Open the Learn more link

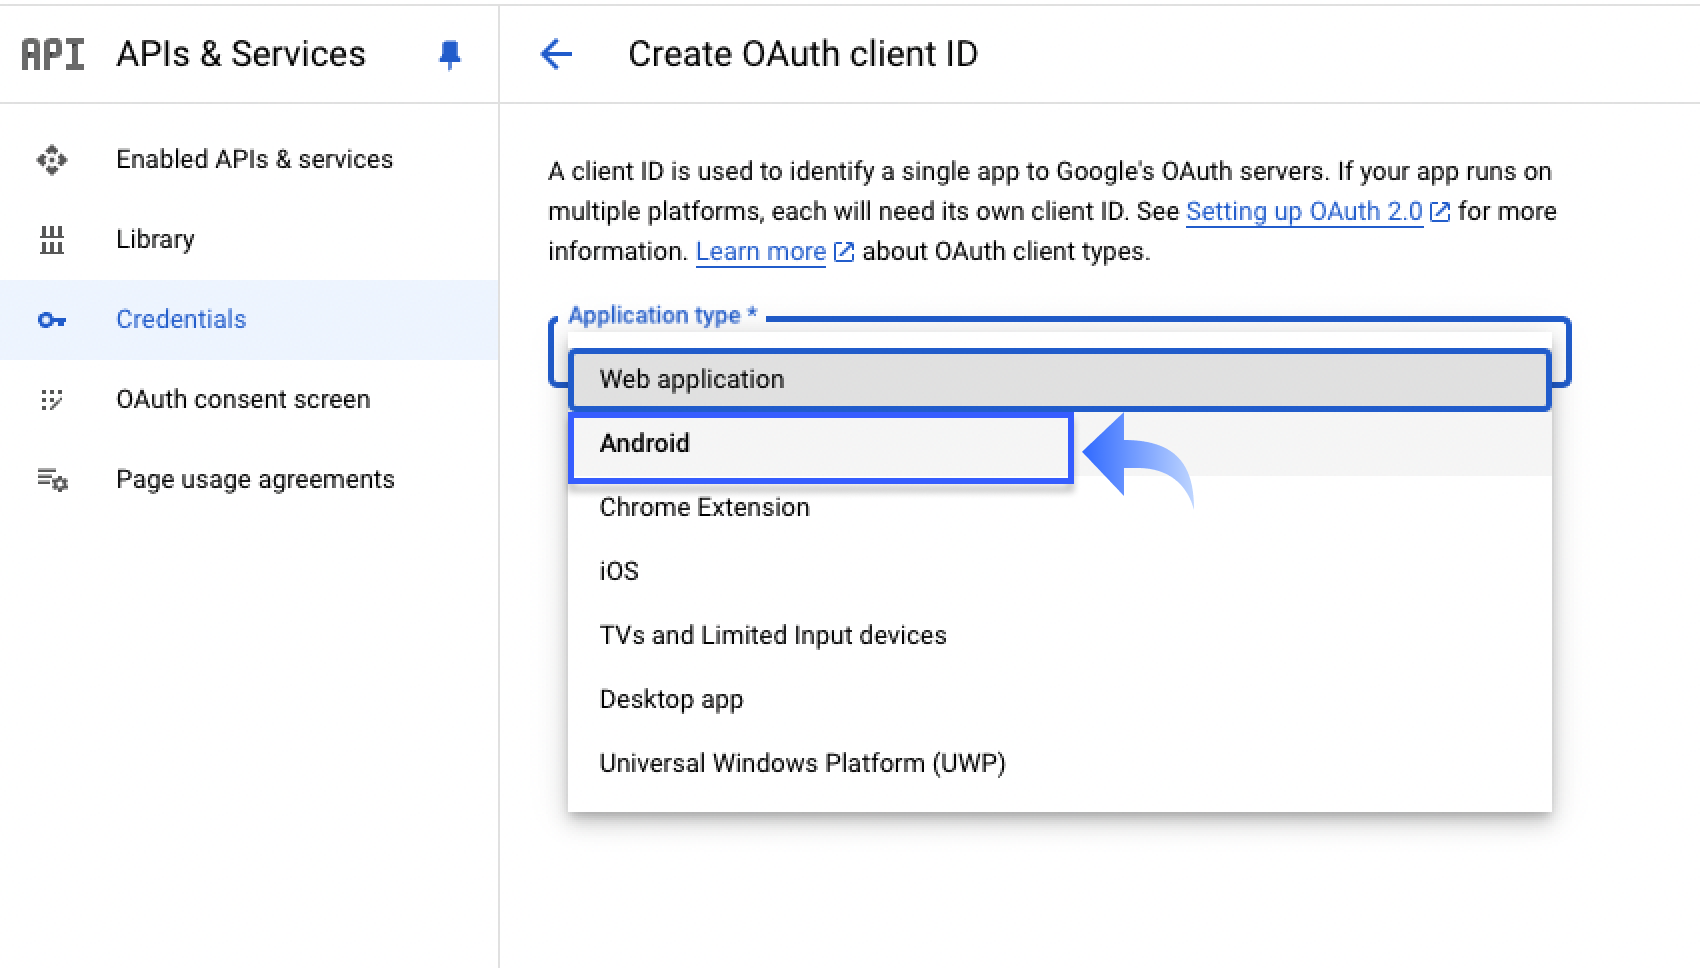[761, 252]
